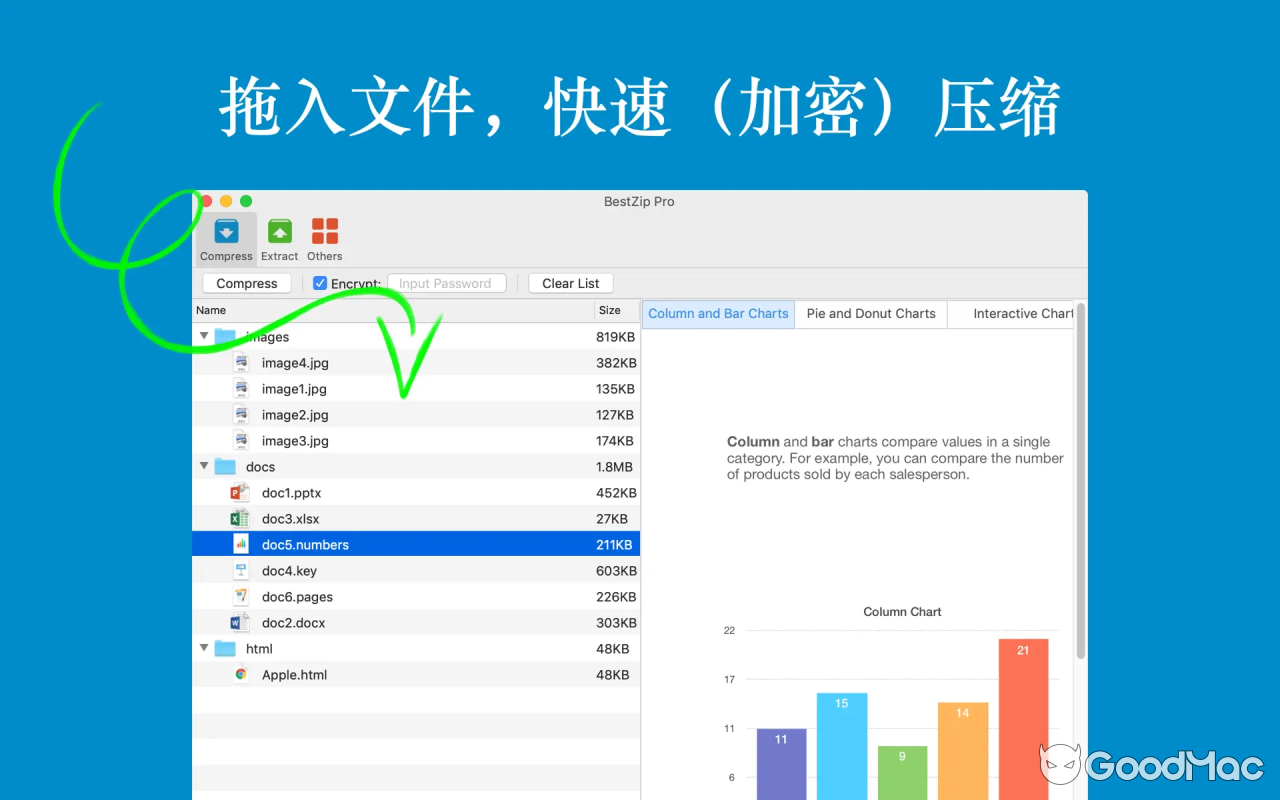Collapse the html folder
Viewport: 1280px width, 800px height.
[x=204, y=648]
